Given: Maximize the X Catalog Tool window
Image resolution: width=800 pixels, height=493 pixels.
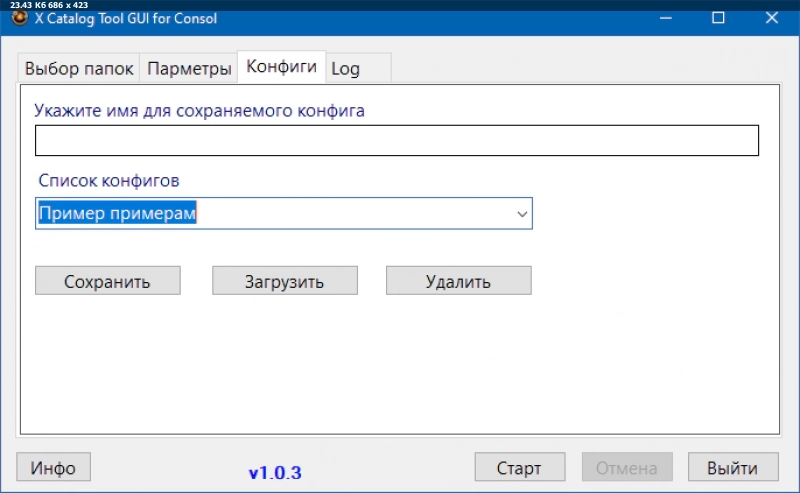Looking at the screenshot, I should [718, 18].
